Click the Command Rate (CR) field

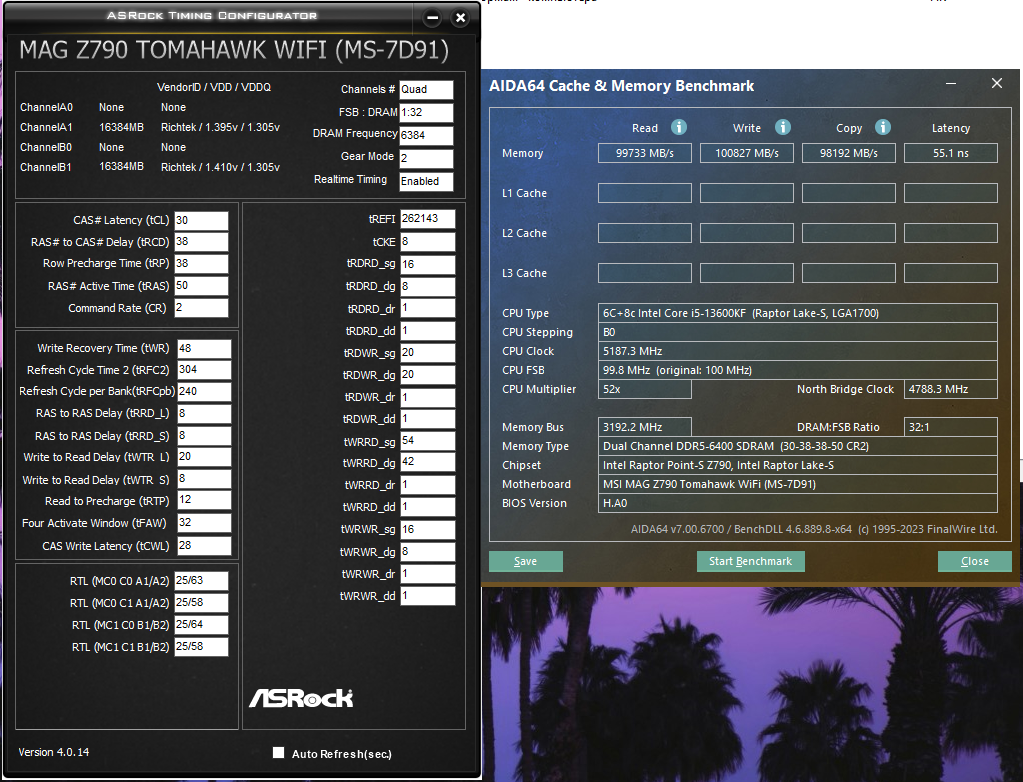click(201, 308)
